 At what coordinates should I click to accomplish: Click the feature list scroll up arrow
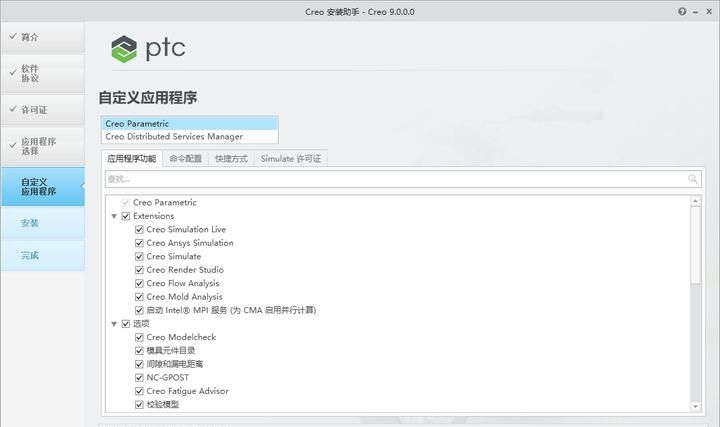tap(695, 201)
